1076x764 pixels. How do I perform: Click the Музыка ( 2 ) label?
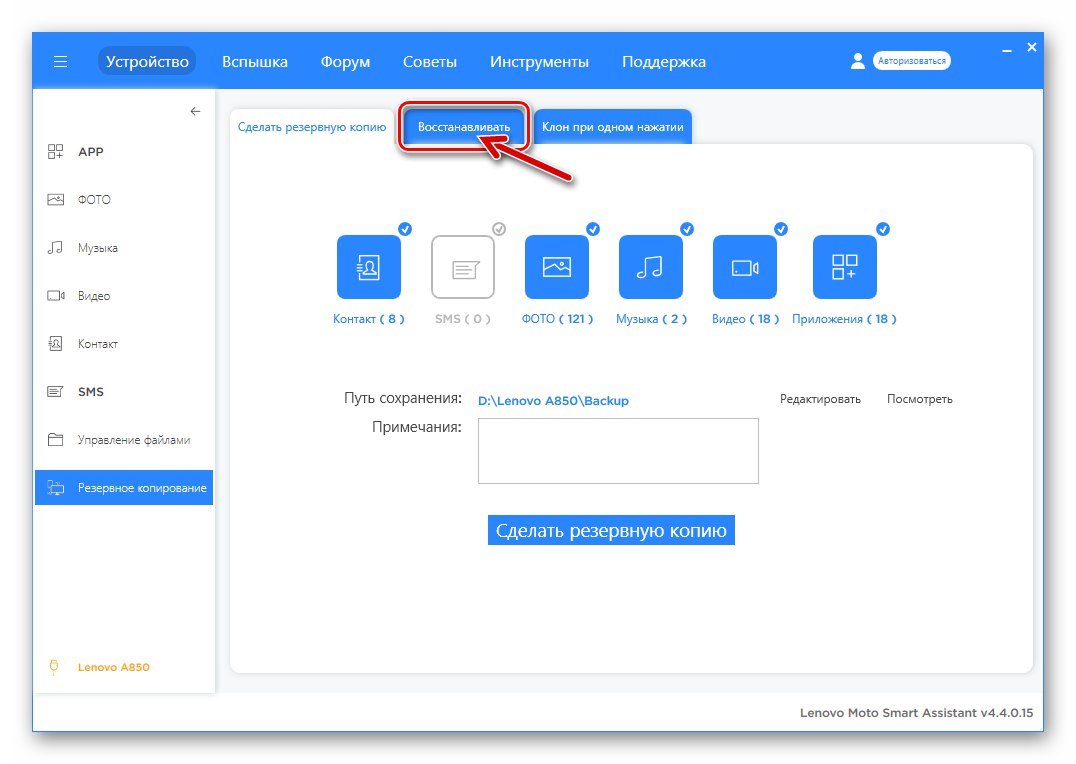click(x=651, y=319)
